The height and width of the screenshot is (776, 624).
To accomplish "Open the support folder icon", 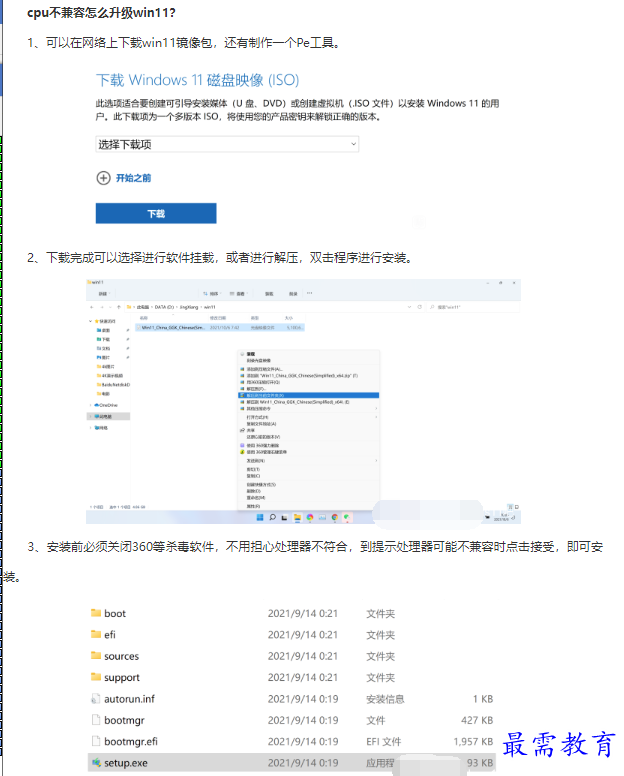I will point(96,677).
